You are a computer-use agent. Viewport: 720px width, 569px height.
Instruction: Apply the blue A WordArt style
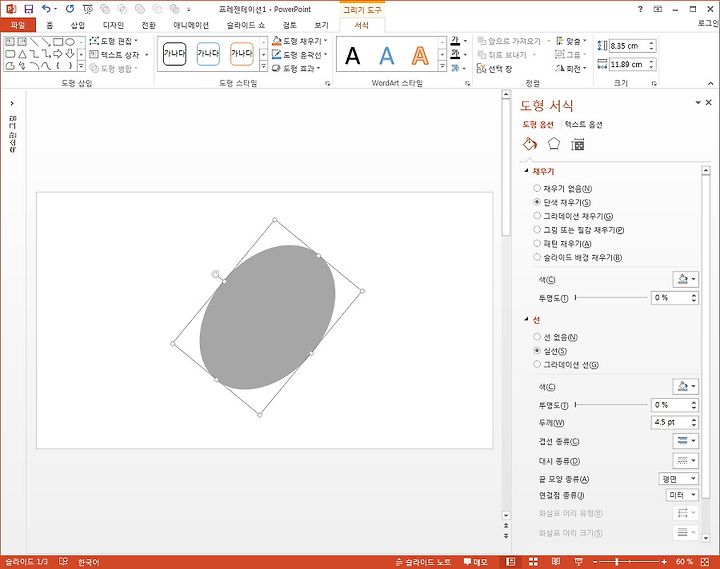click(387, 56)
